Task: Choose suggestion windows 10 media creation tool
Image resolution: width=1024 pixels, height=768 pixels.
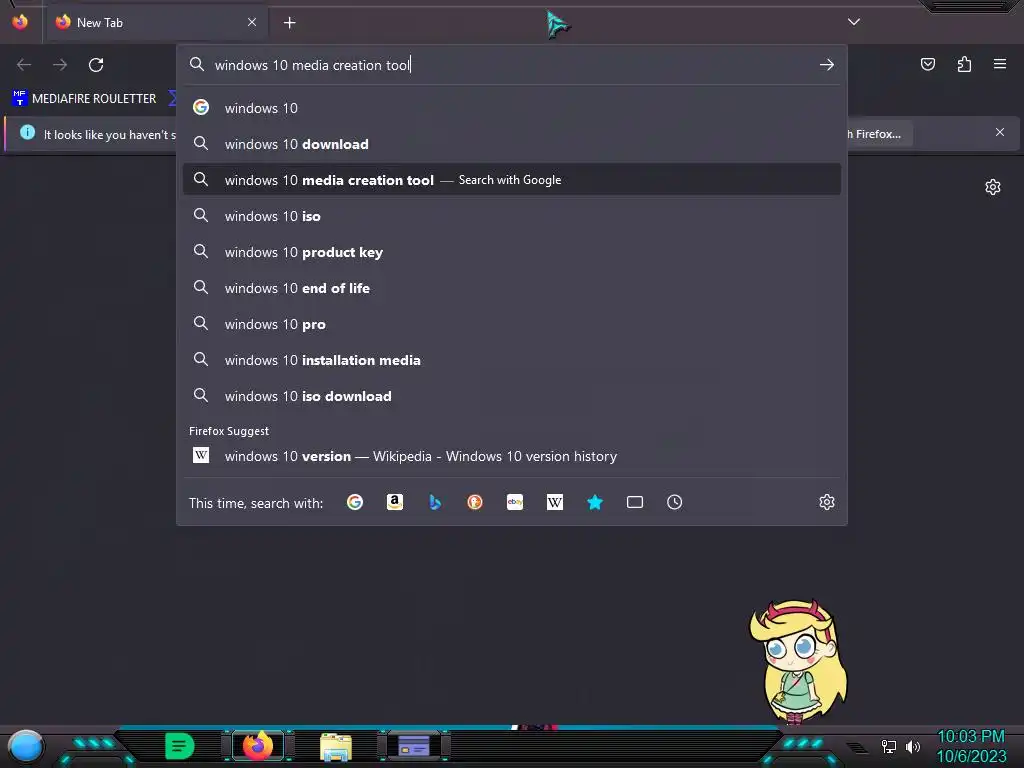Action: [x=512, y=180]
